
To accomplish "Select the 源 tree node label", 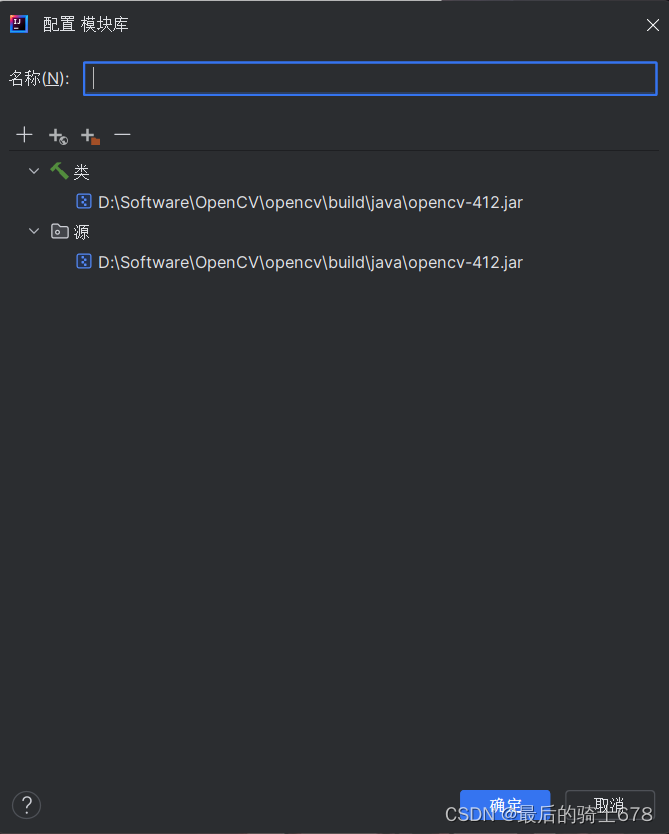I will pos(81,231).
